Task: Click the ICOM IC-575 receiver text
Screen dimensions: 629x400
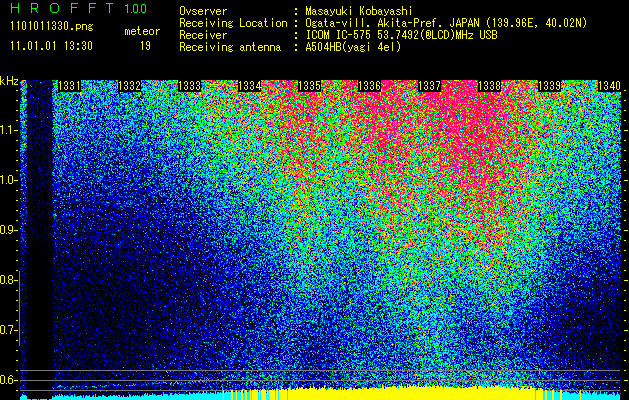Action: click(401, 35)
